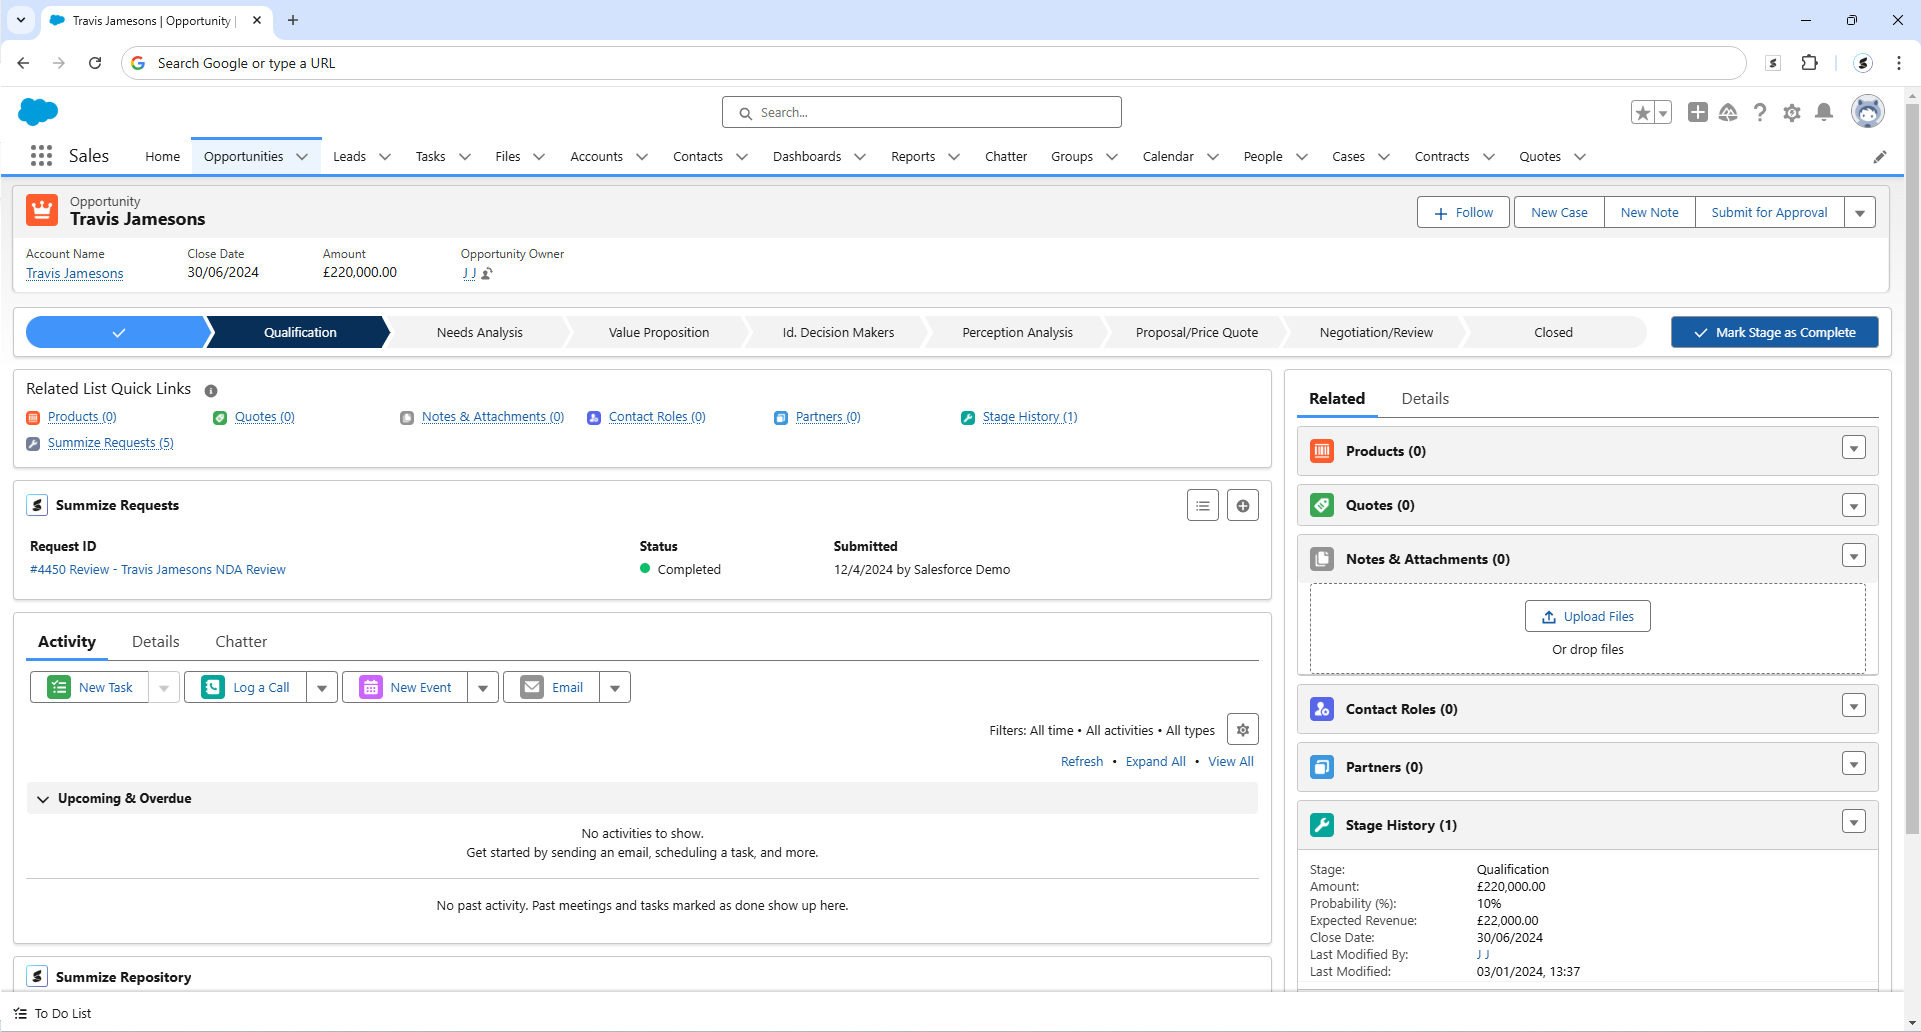Click the Follow button

pos(1462,213)
